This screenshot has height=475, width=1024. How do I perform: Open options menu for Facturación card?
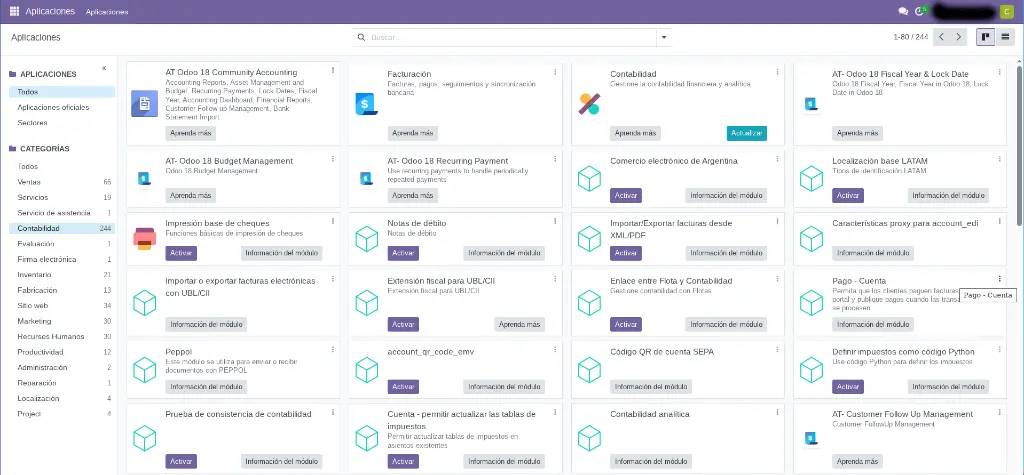click(x=555, y=71)
